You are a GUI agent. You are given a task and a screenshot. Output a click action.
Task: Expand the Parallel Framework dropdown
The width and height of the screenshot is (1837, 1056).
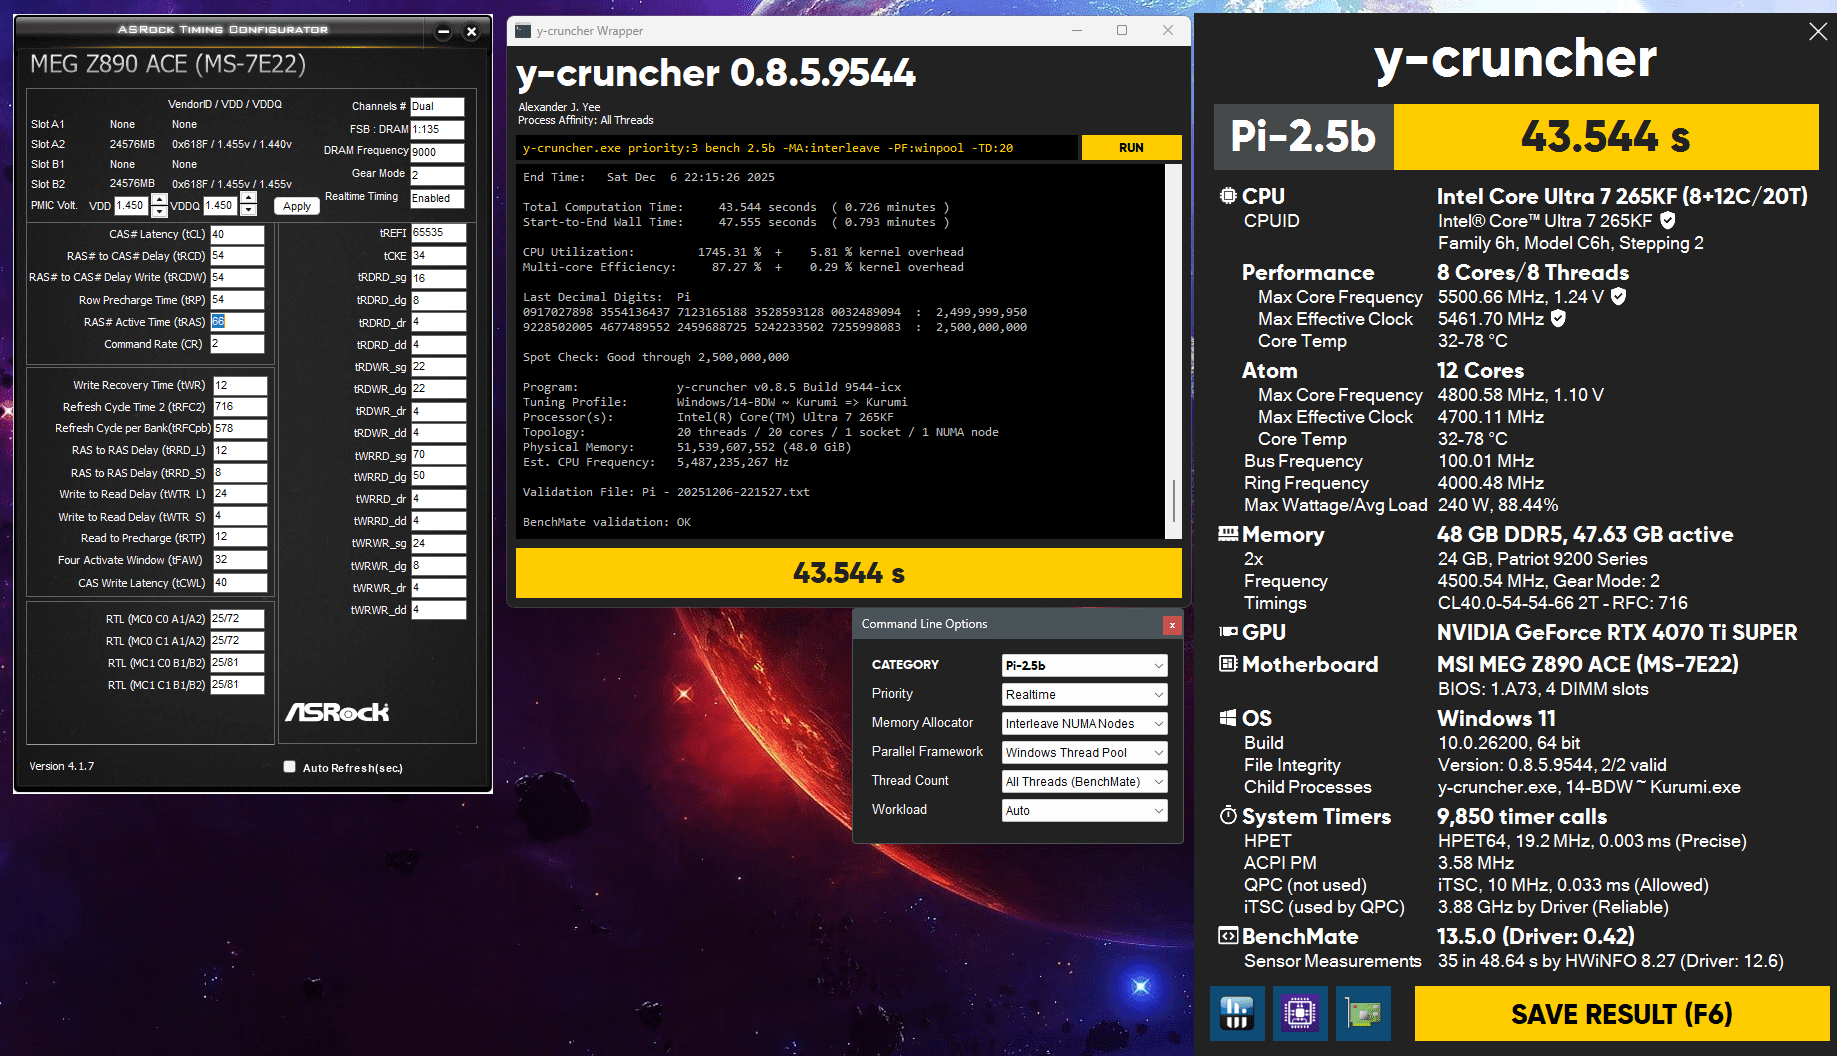1085,752
